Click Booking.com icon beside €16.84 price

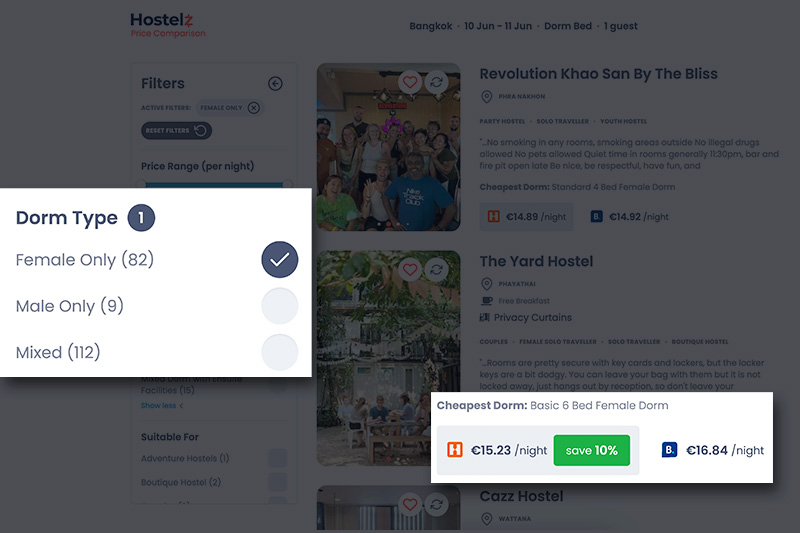point(670,450)
